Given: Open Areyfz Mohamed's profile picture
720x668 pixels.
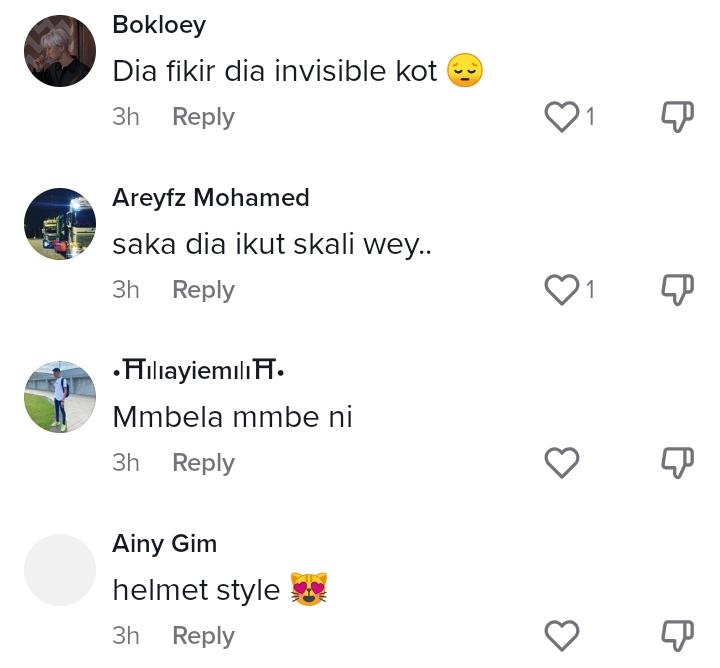Looking at the screenshot, I should coord(60,224).
